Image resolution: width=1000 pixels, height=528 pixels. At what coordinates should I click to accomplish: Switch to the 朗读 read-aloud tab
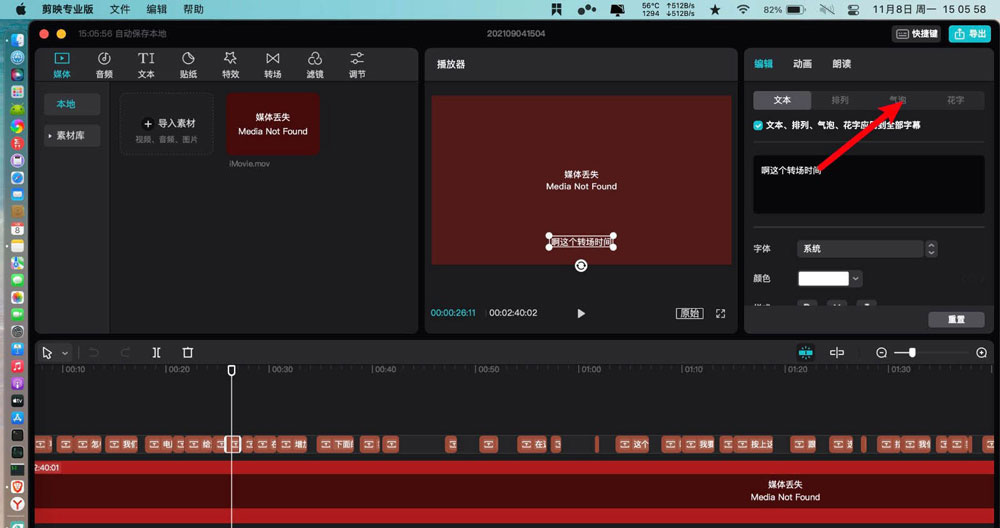(841, 64)
